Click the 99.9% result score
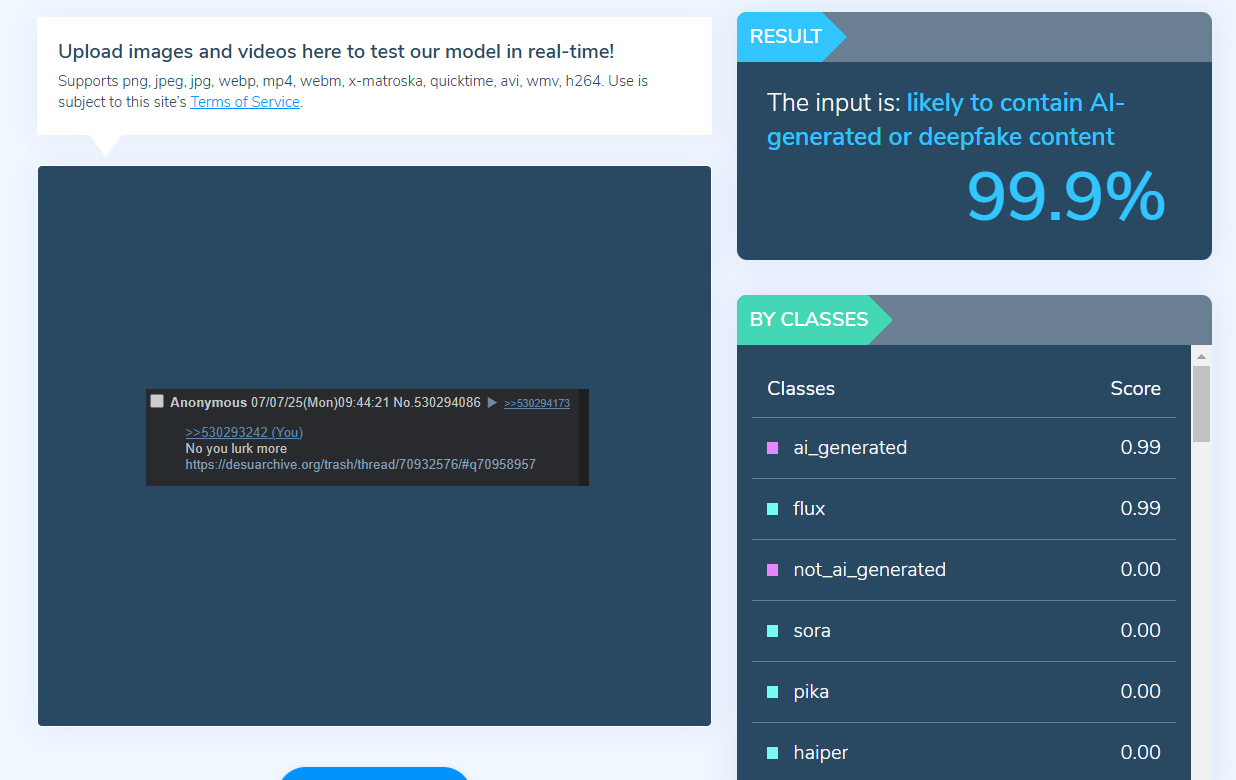The image size is (1236, 780). tap(1066, 196)
